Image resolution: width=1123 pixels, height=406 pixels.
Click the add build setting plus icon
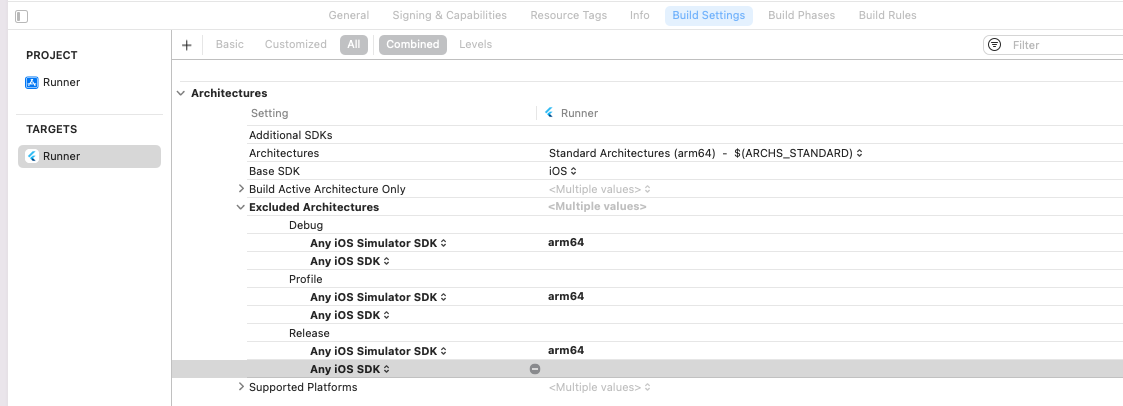coord(186,45)
